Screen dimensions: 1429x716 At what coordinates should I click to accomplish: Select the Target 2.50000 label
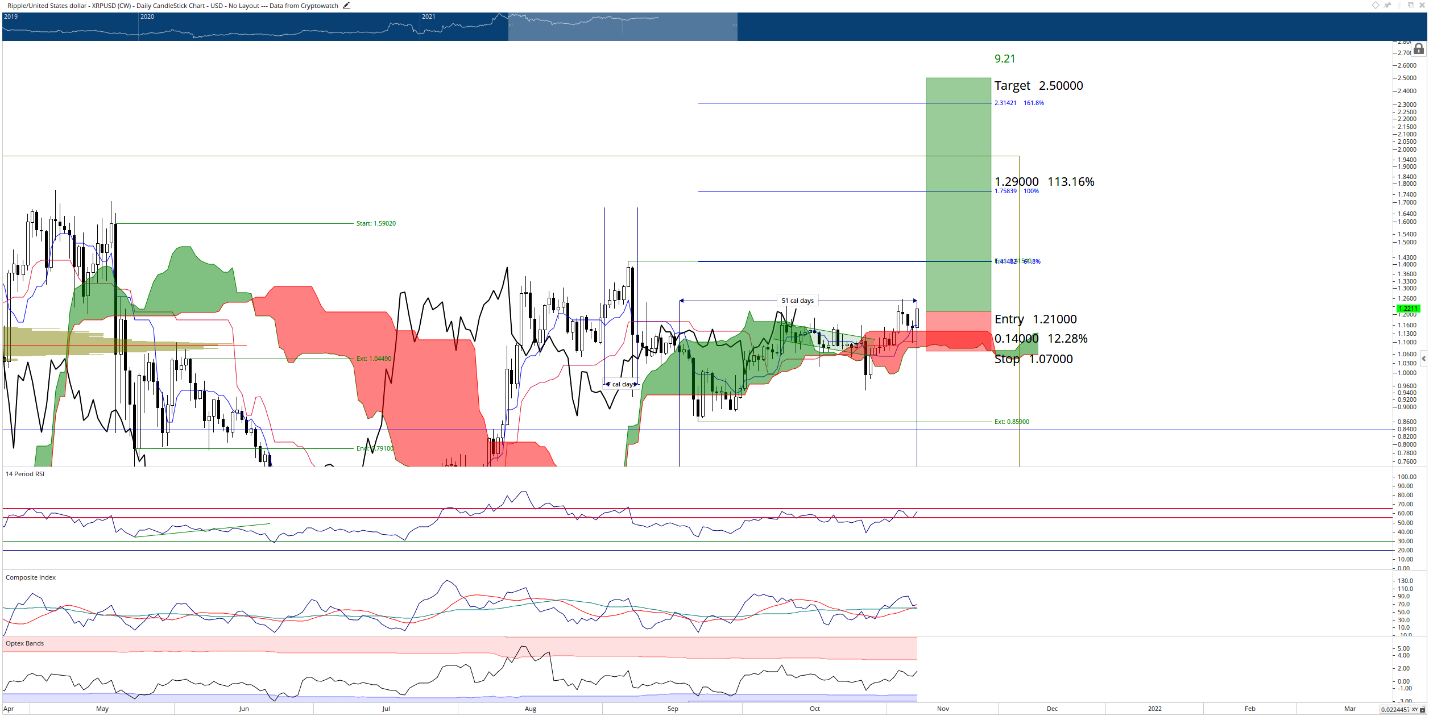point(1038,86)
